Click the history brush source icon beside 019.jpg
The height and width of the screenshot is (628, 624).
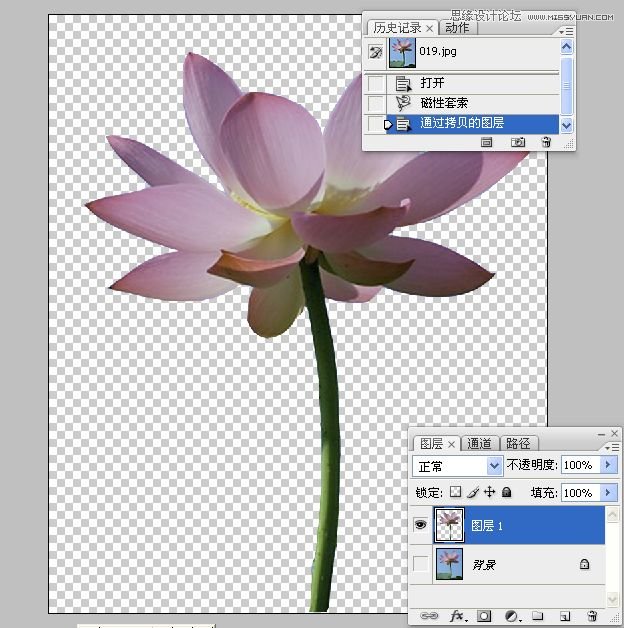pyautogui.click(x=375, y=52)
